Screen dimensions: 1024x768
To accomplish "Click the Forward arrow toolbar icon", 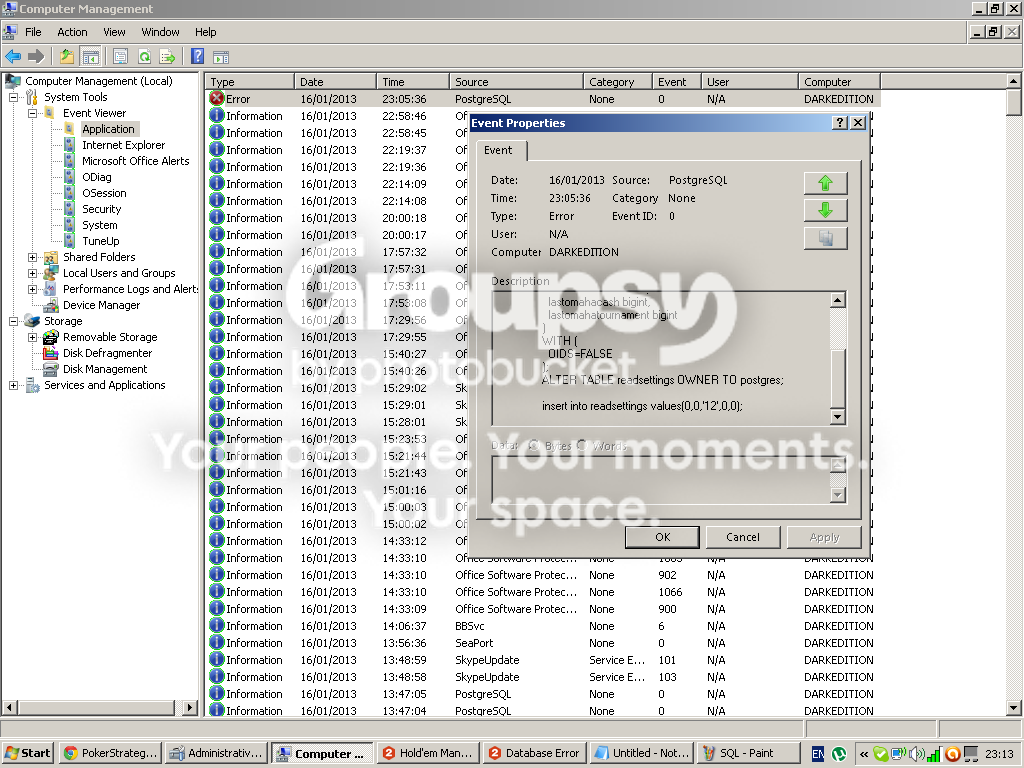I will (36, 57).
